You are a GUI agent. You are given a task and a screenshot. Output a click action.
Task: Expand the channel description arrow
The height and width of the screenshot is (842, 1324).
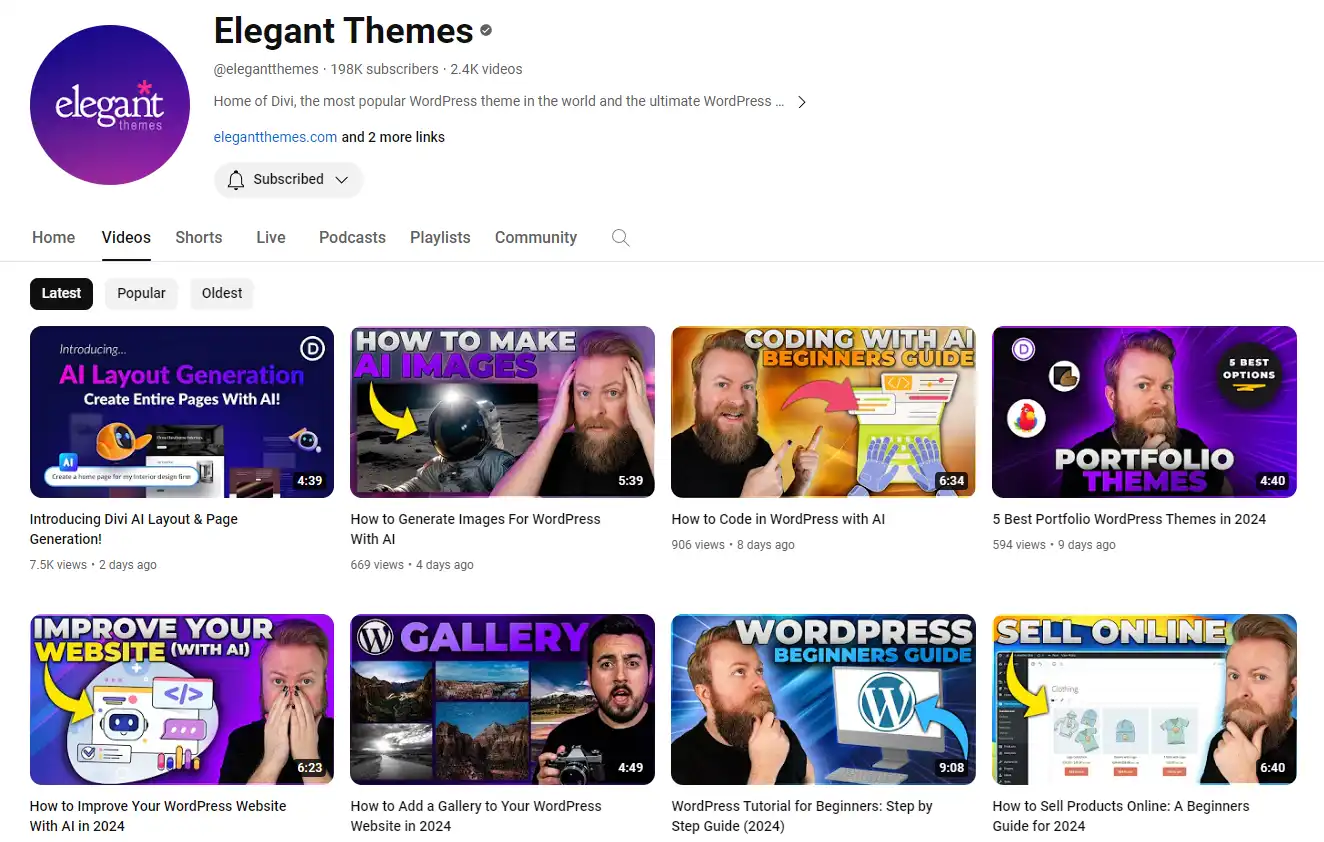[801, 102]
